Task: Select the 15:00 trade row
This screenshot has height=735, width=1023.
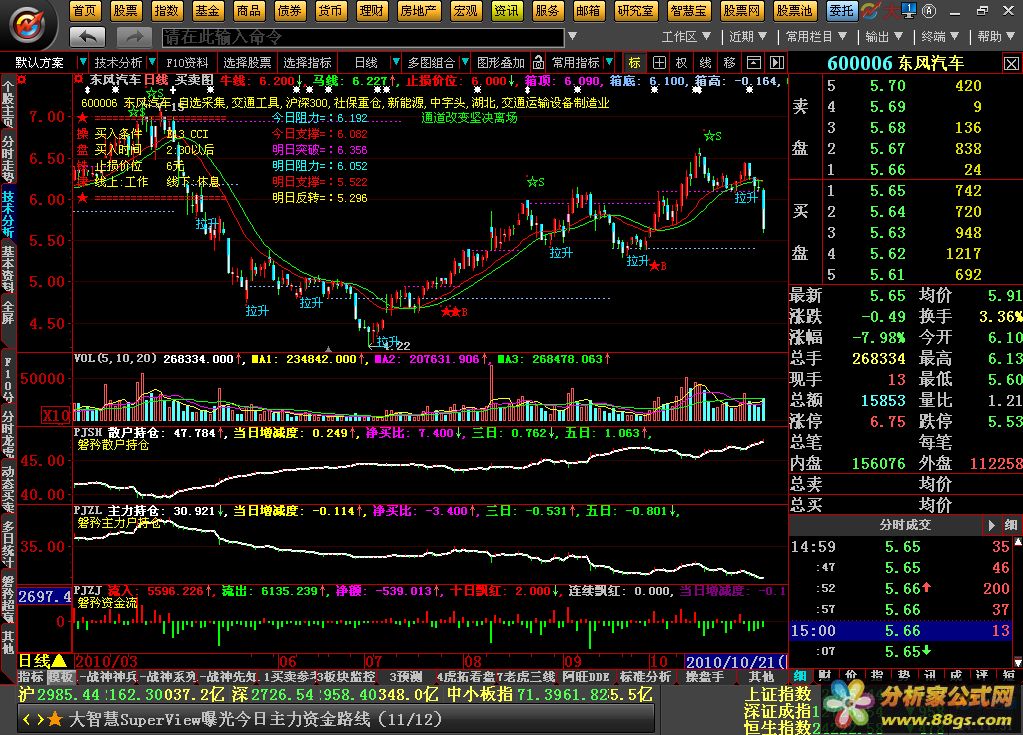Action: (x=900, y=631)
